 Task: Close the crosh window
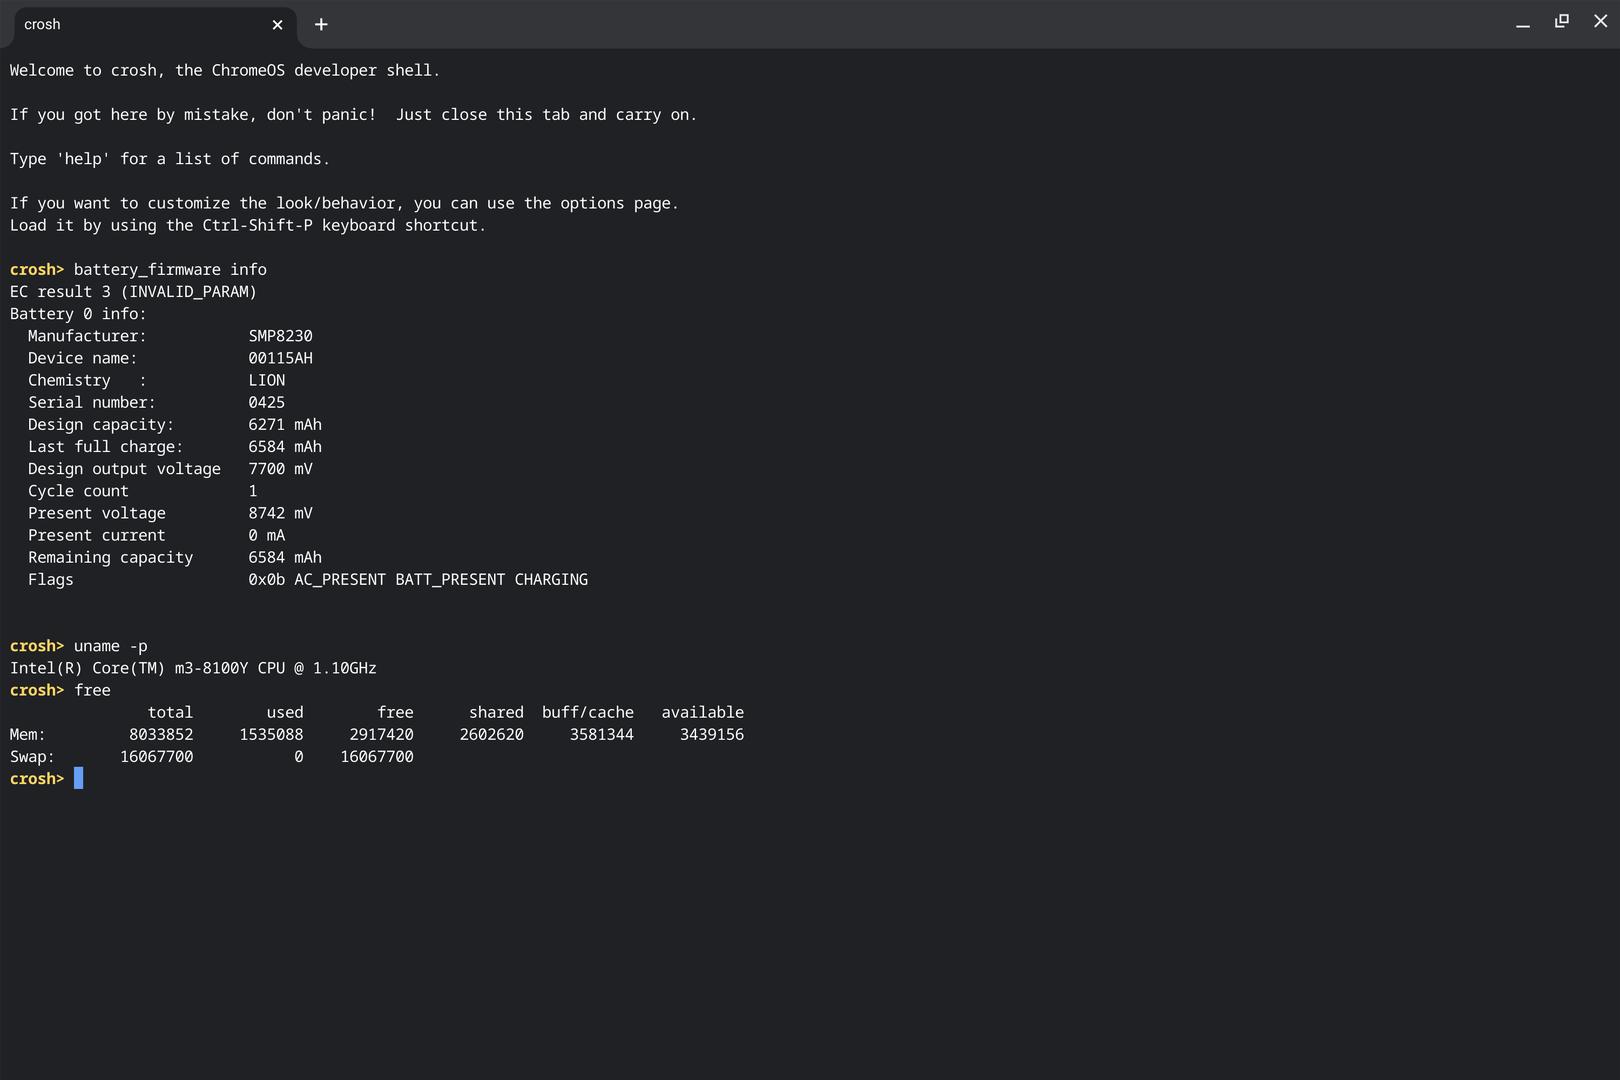tap(1600, 21)
